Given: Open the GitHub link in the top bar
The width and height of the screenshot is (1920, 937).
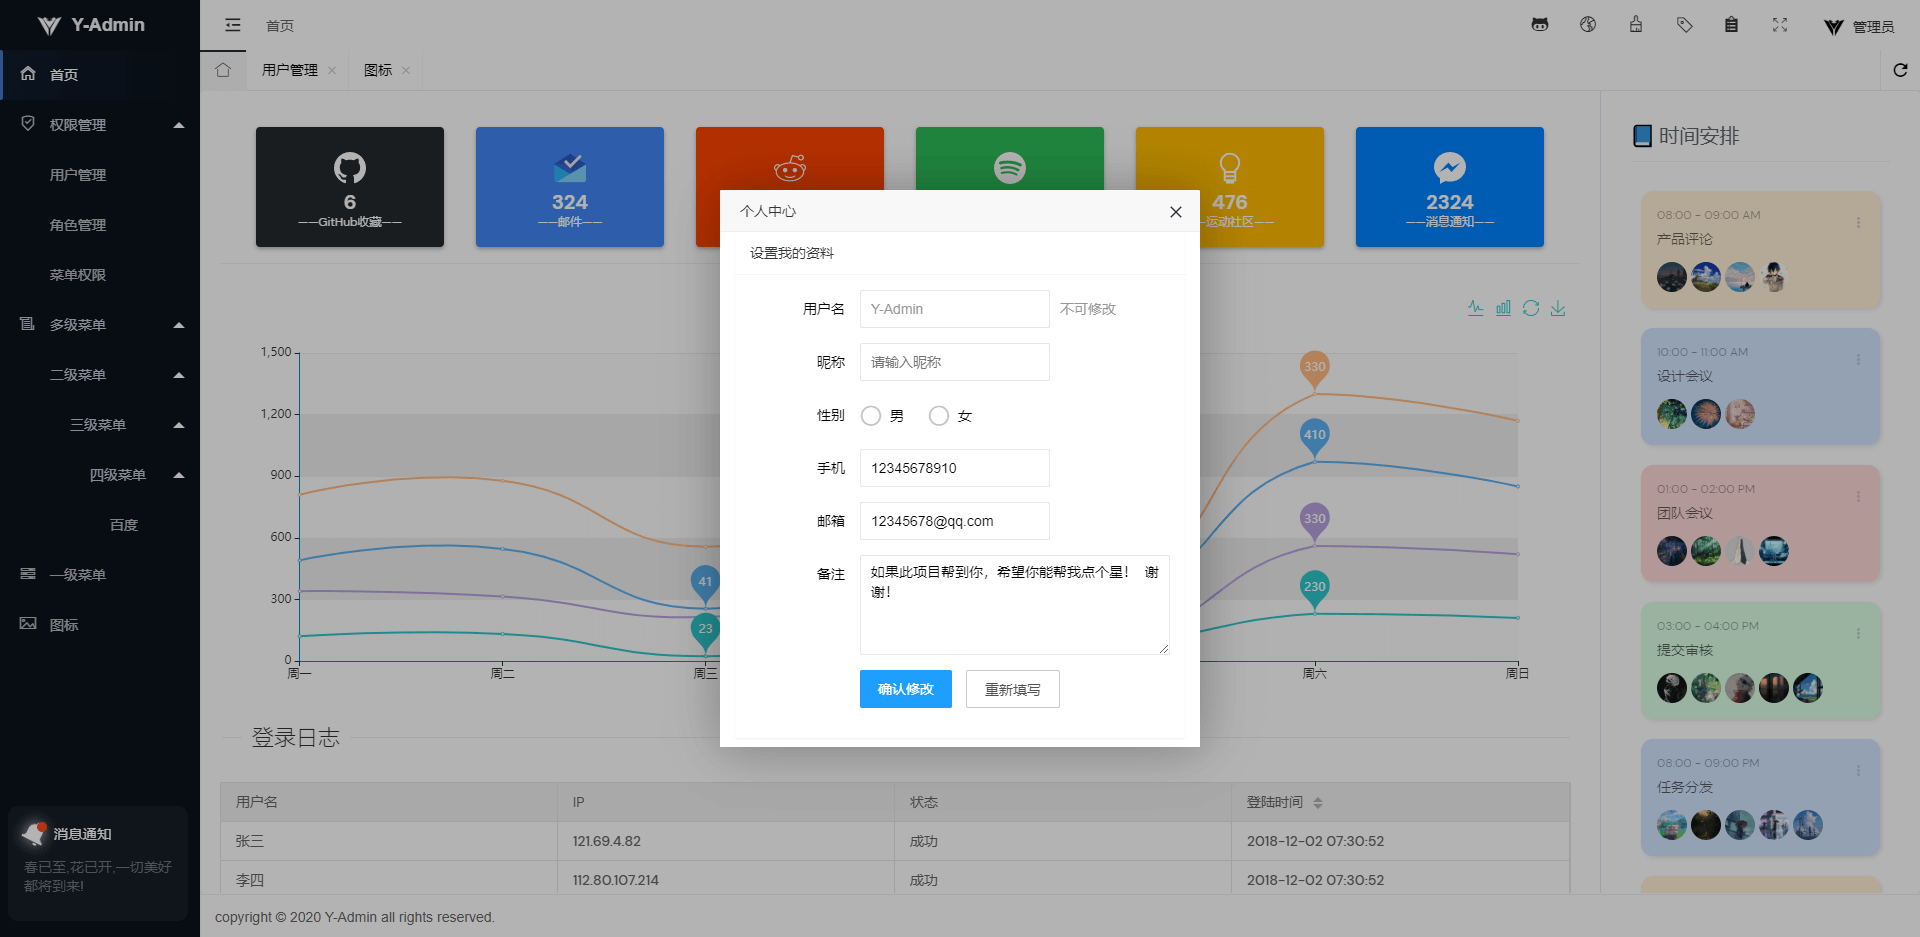Looking at the screenshot, I should [x=1539, y=24].
